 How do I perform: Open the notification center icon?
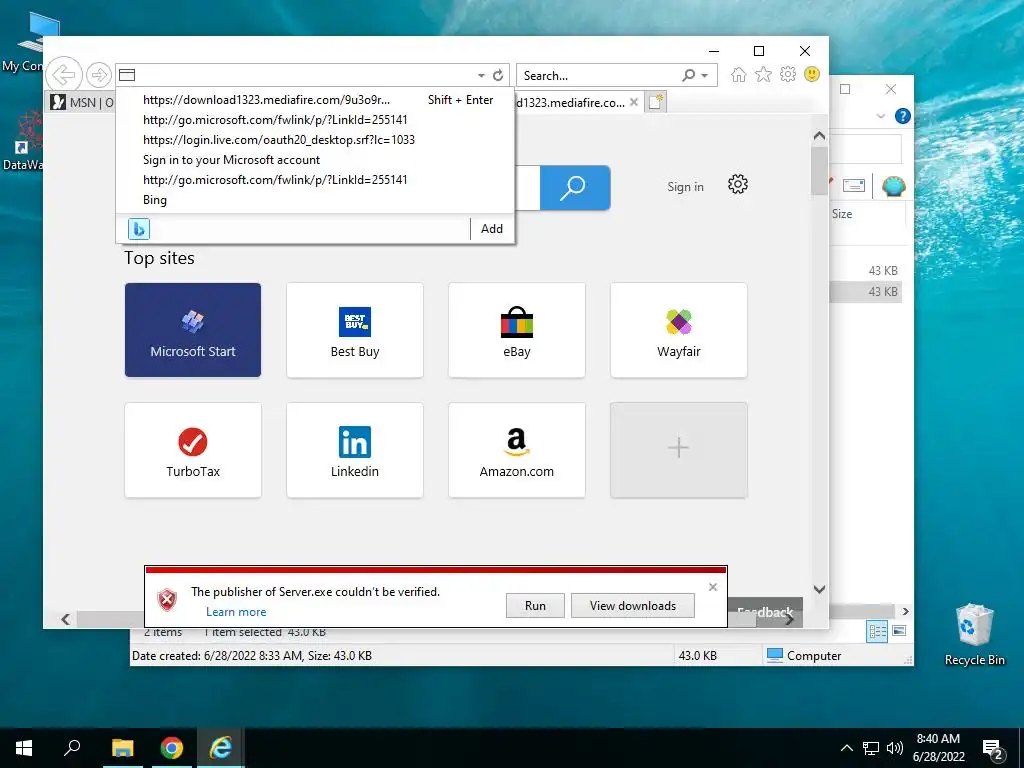(x=993, y=750)
